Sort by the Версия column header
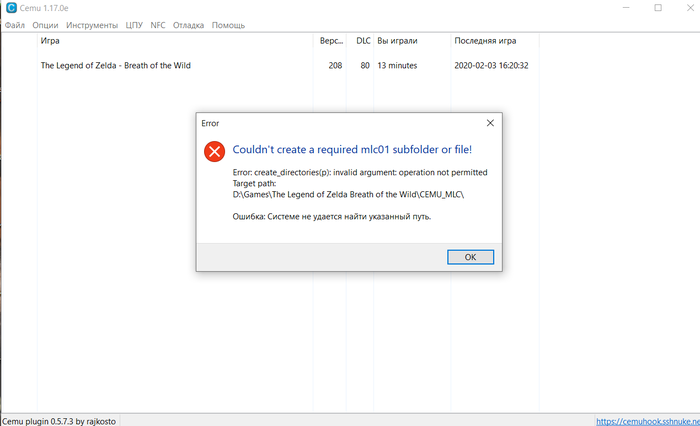 coord(330,42)
